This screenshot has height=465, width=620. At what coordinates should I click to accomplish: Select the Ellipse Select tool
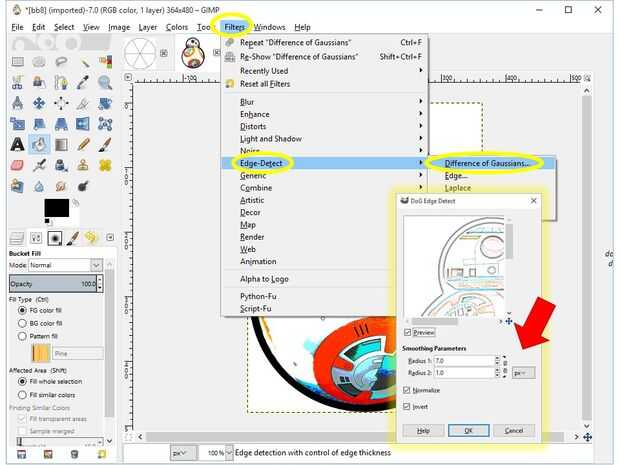(39, 62)
